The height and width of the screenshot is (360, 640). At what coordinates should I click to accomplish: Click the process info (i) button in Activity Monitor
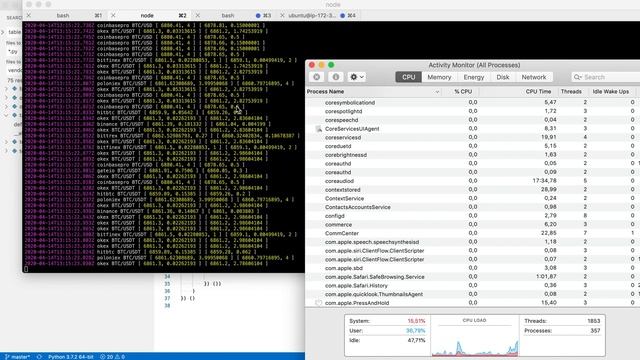tap(336, 77)
